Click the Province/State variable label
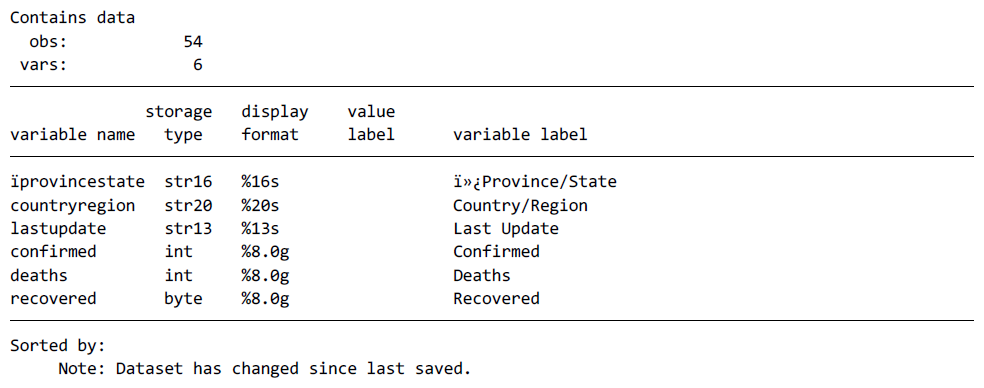Image resolution: width=984 pixels, height=388 pixels. coord(535,182)
